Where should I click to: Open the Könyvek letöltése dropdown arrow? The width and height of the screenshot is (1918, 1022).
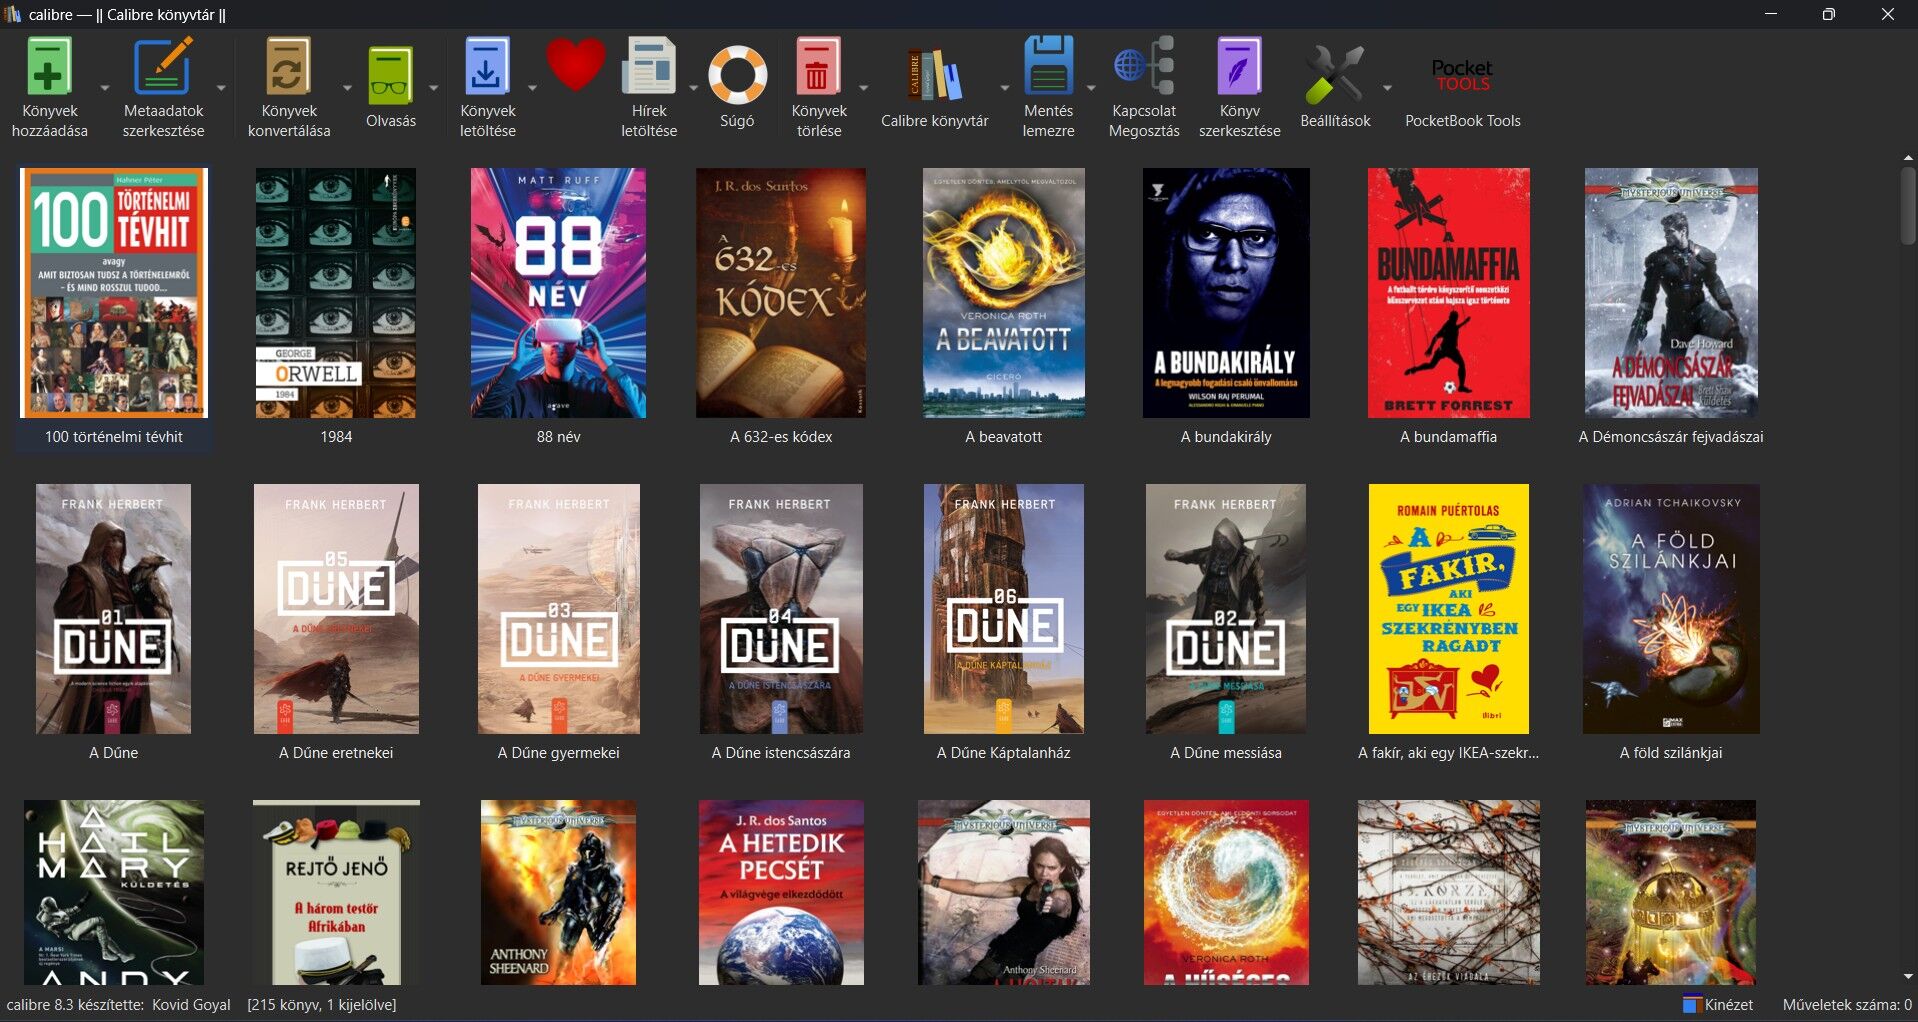tap(532, 88)
